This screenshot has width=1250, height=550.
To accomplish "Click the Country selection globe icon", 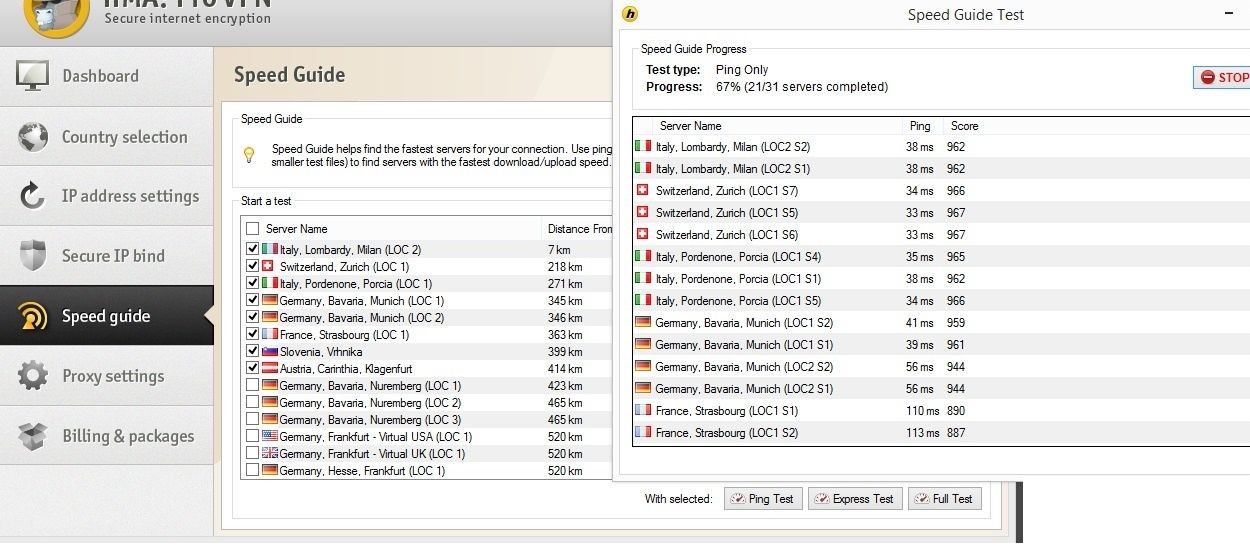I will [x=33, y=137].
